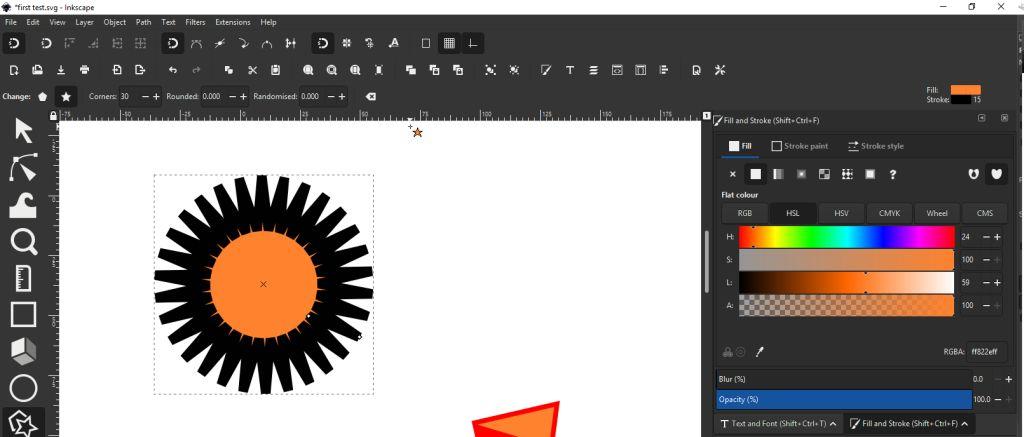Open the Filters menu
1024x437 pixels.
coord(195,22)
